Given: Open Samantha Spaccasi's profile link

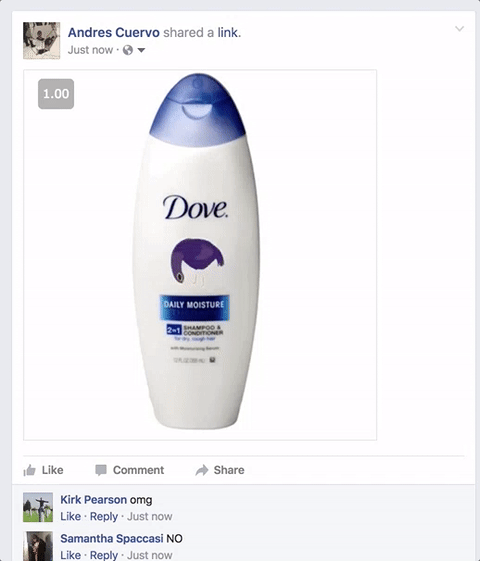Looking at the screenshot, I should [x=112, y=538].
